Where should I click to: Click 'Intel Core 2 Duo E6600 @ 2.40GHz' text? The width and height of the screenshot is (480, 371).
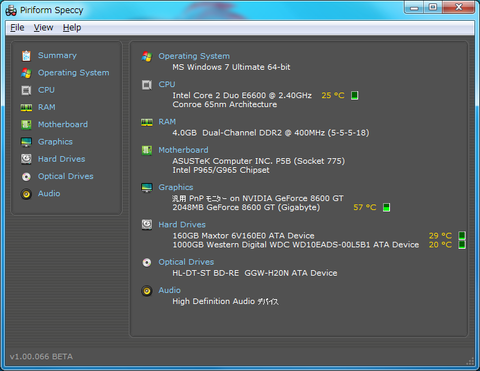tap(242, 96)
